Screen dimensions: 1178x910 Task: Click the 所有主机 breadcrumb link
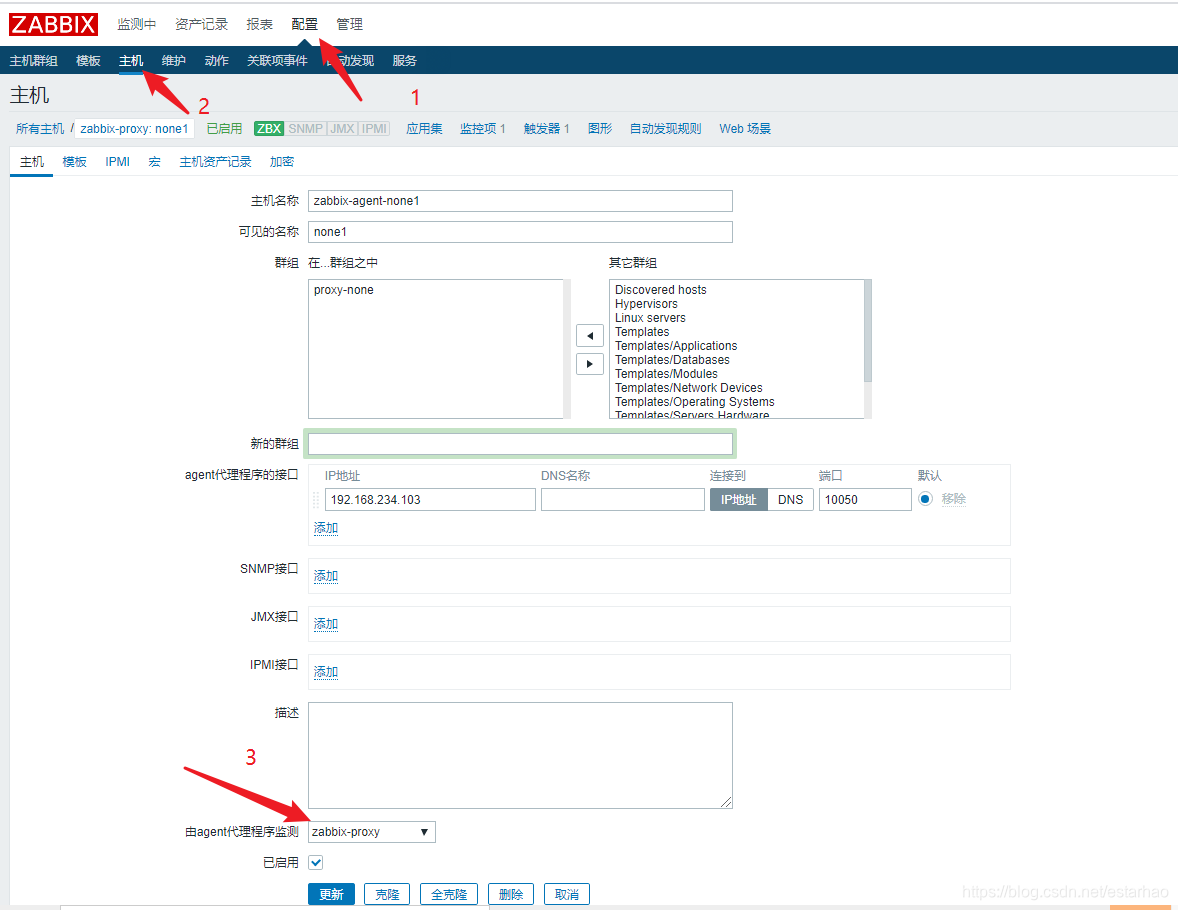(x=40, y=128)
